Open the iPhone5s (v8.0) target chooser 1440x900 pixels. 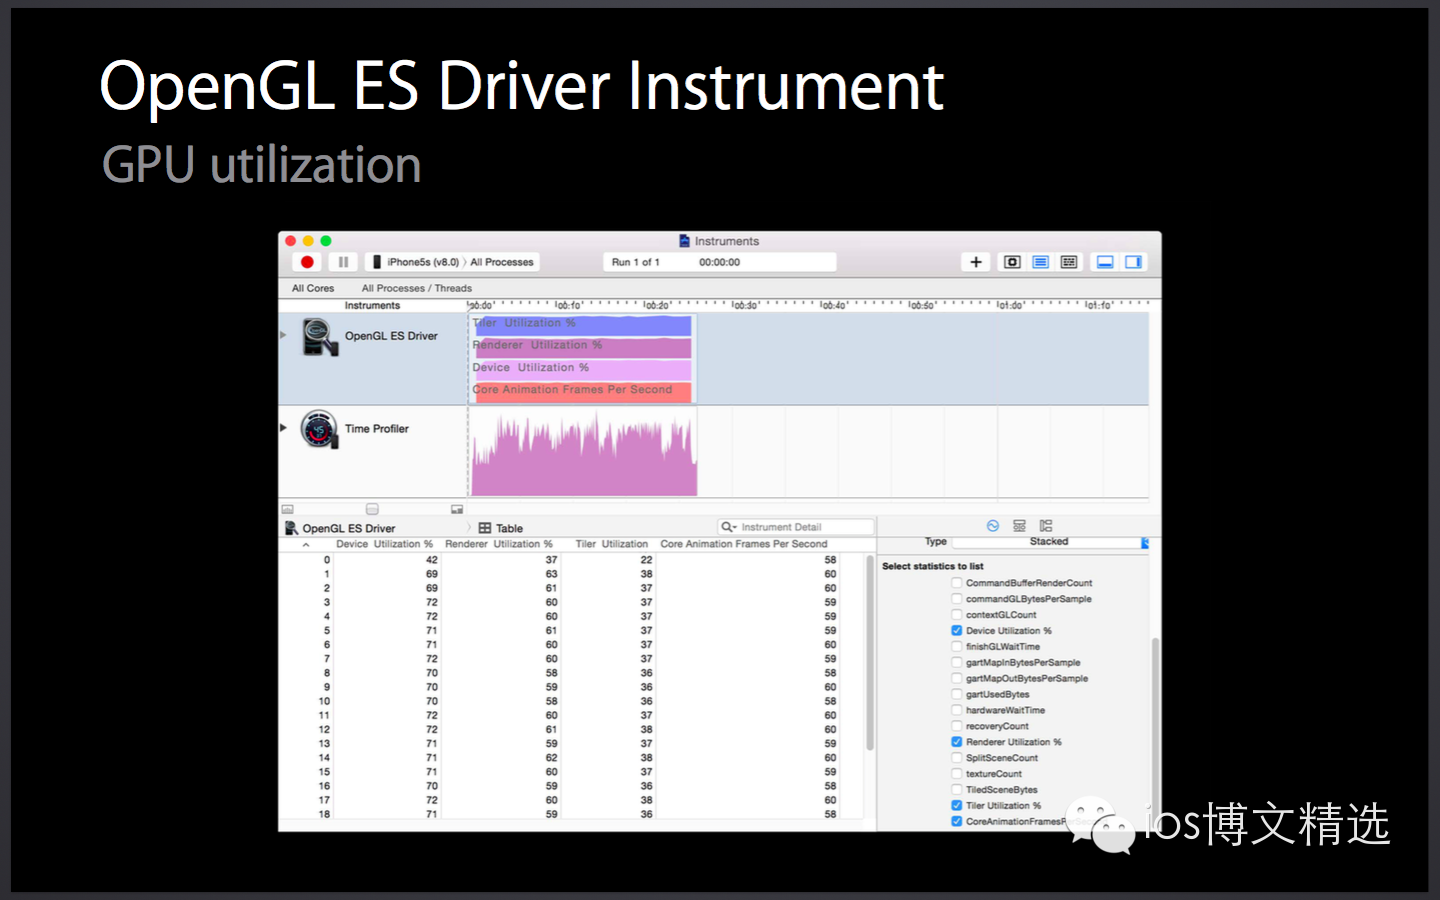tap(416, 262)
